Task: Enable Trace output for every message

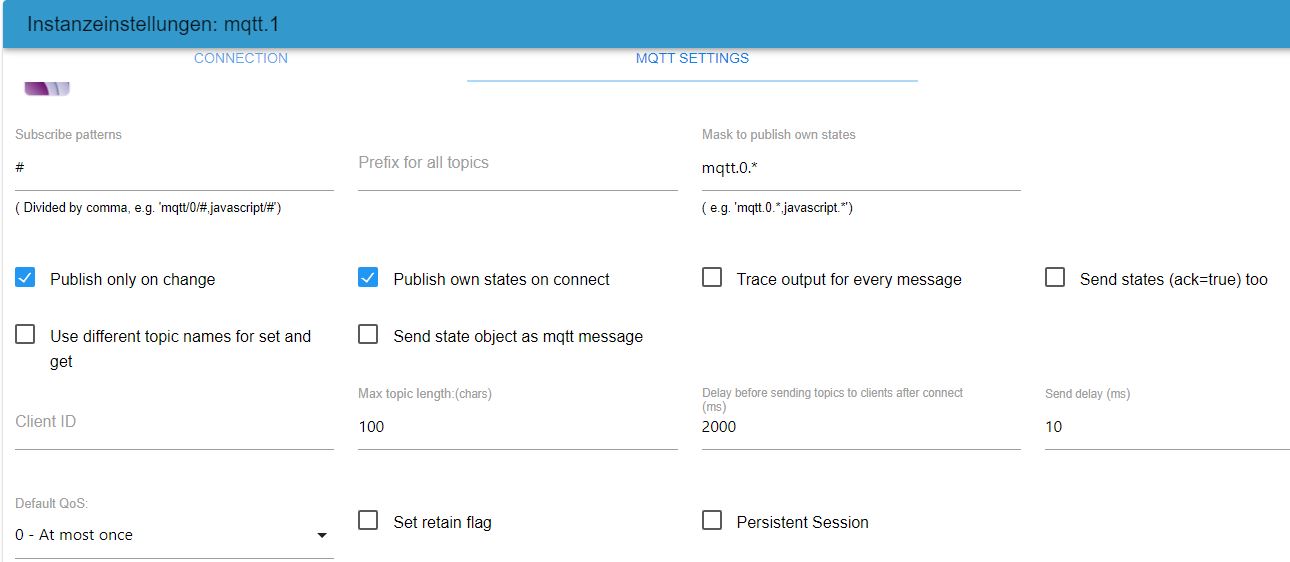Action: (x=712, y=278)
